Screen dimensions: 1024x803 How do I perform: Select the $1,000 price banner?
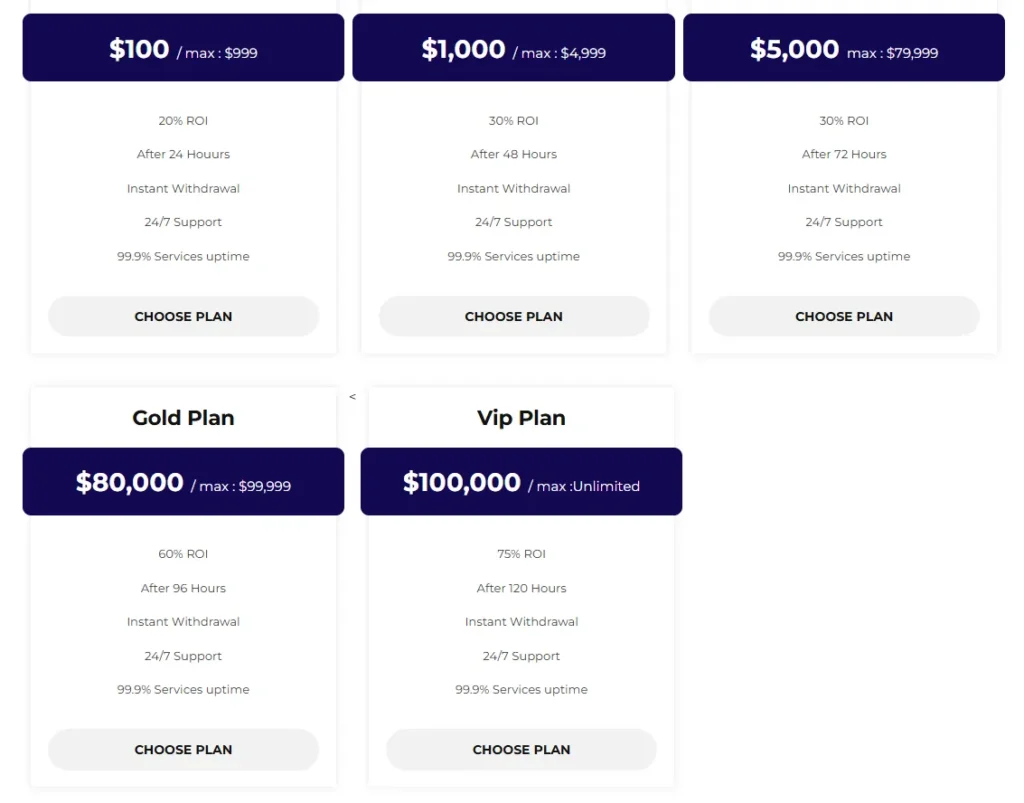[513, 48]
